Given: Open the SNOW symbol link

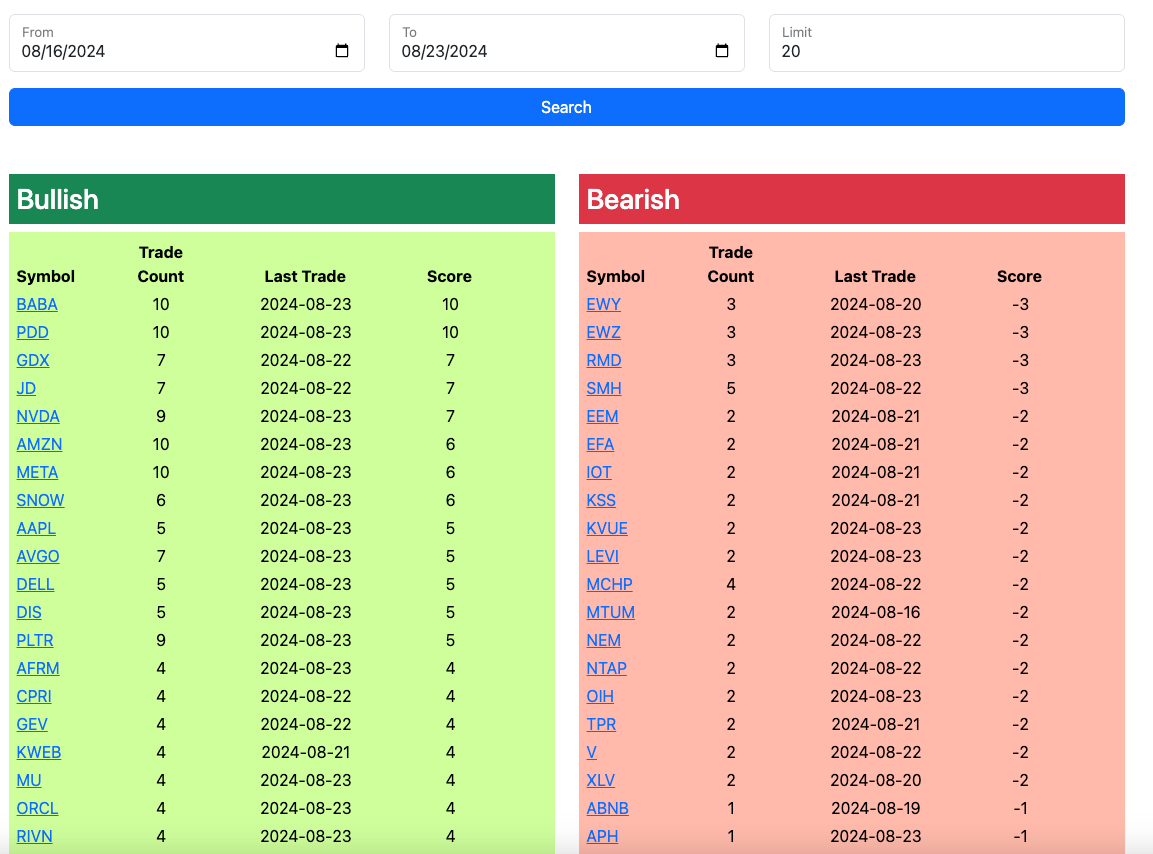Looking at the screenshot, I should click(x=40, y=500).
